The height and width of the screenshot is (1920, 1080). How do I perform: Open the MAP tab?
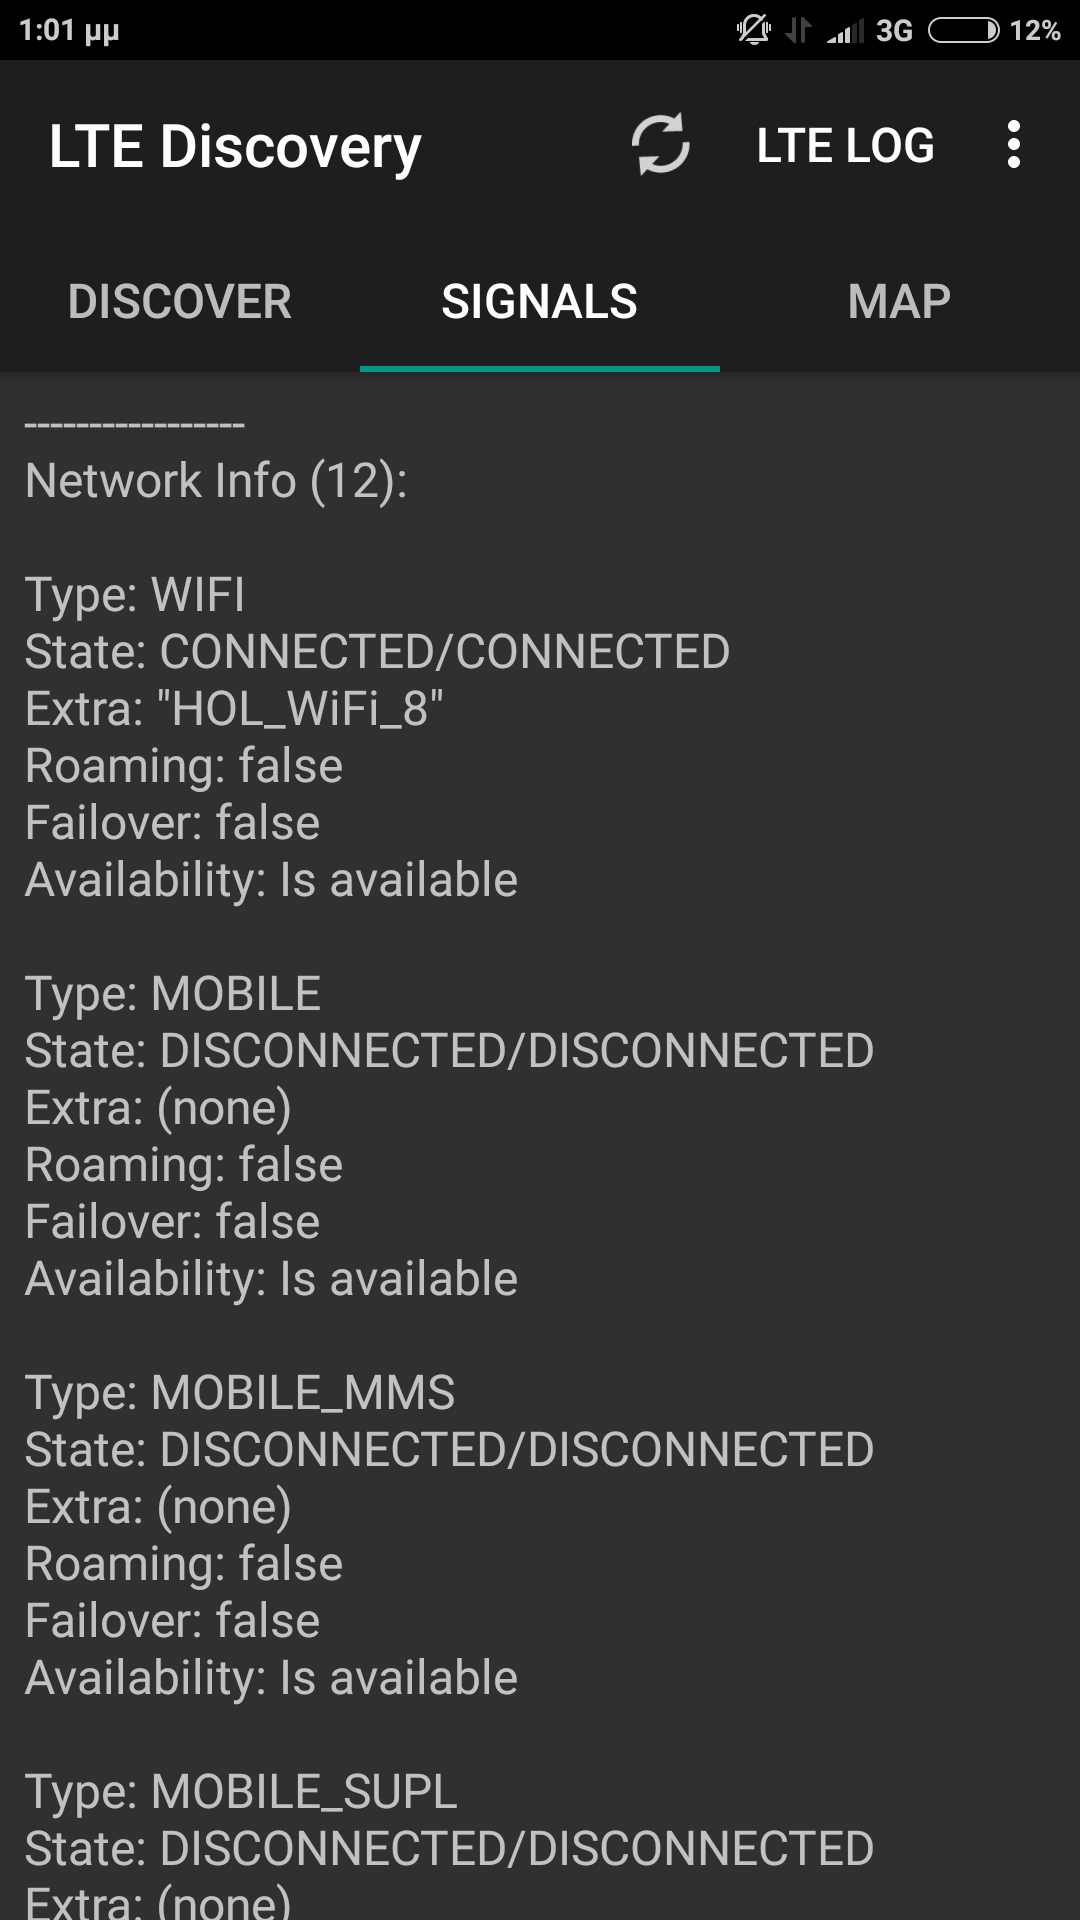click(899, 302)
